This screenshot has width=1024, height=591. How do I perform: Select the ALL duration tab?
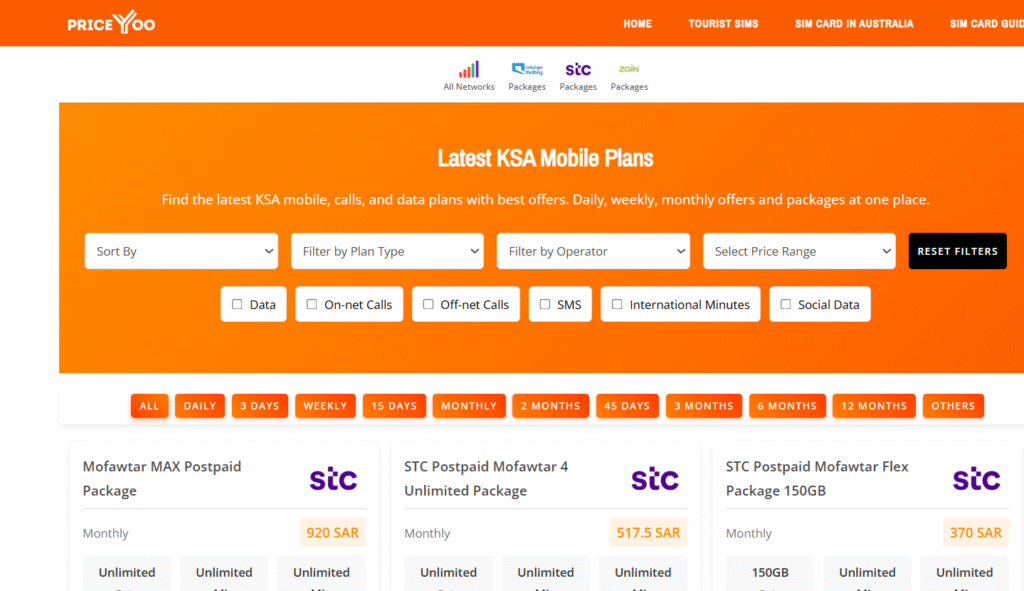pyautogui.click(x=150, y=406)
